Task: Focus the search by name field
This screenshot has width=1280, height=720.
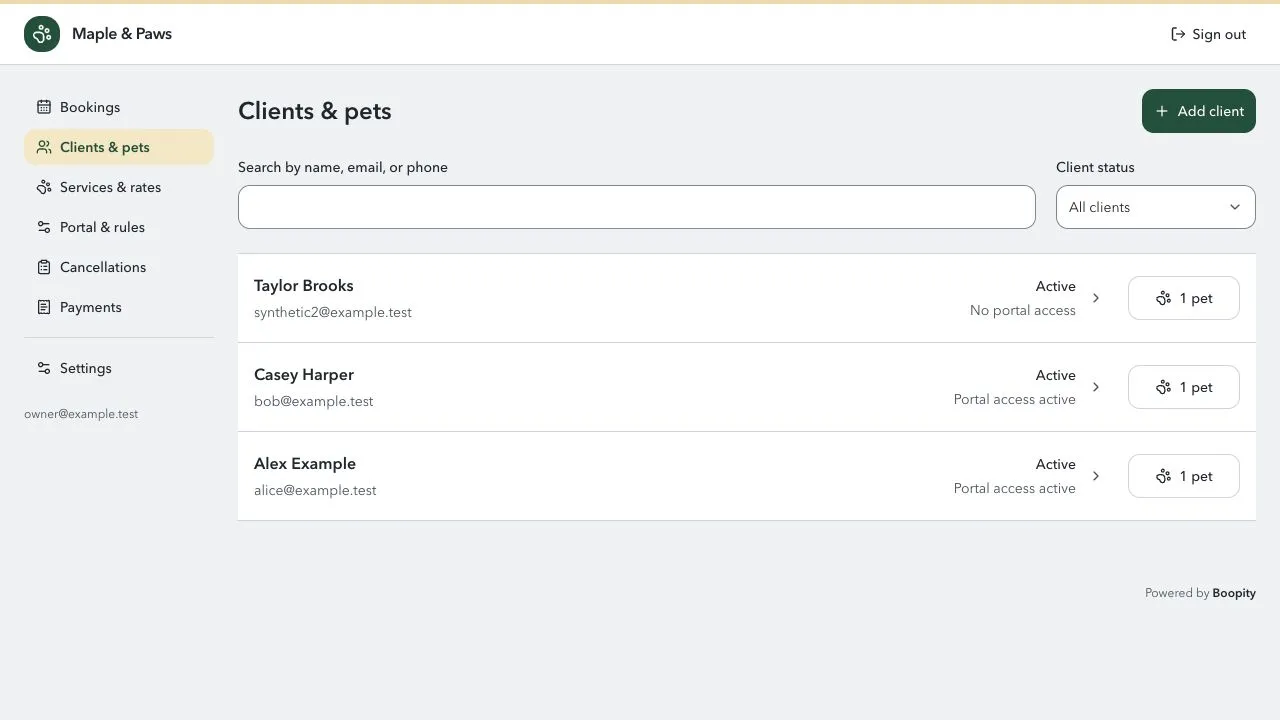Action: (x=637, y=207)
